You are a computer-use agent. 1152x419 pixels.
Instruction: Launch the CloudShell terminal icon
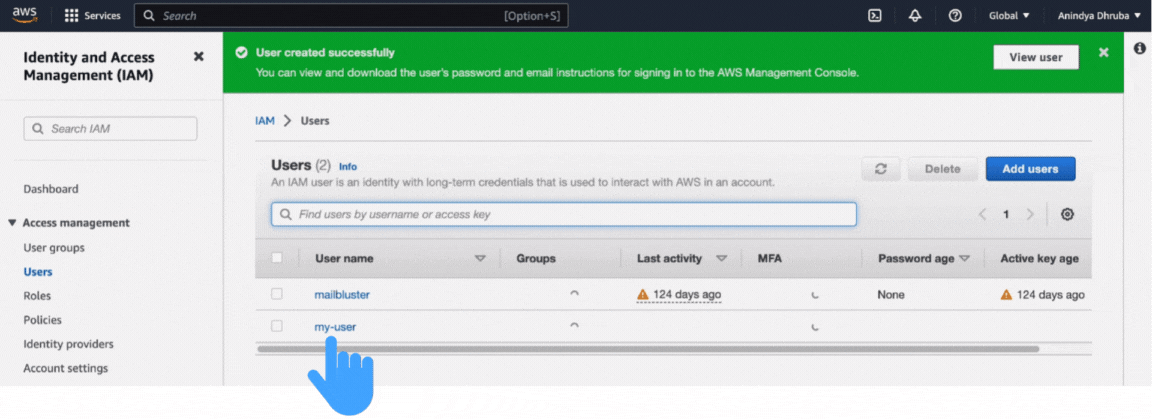[875, 15]
